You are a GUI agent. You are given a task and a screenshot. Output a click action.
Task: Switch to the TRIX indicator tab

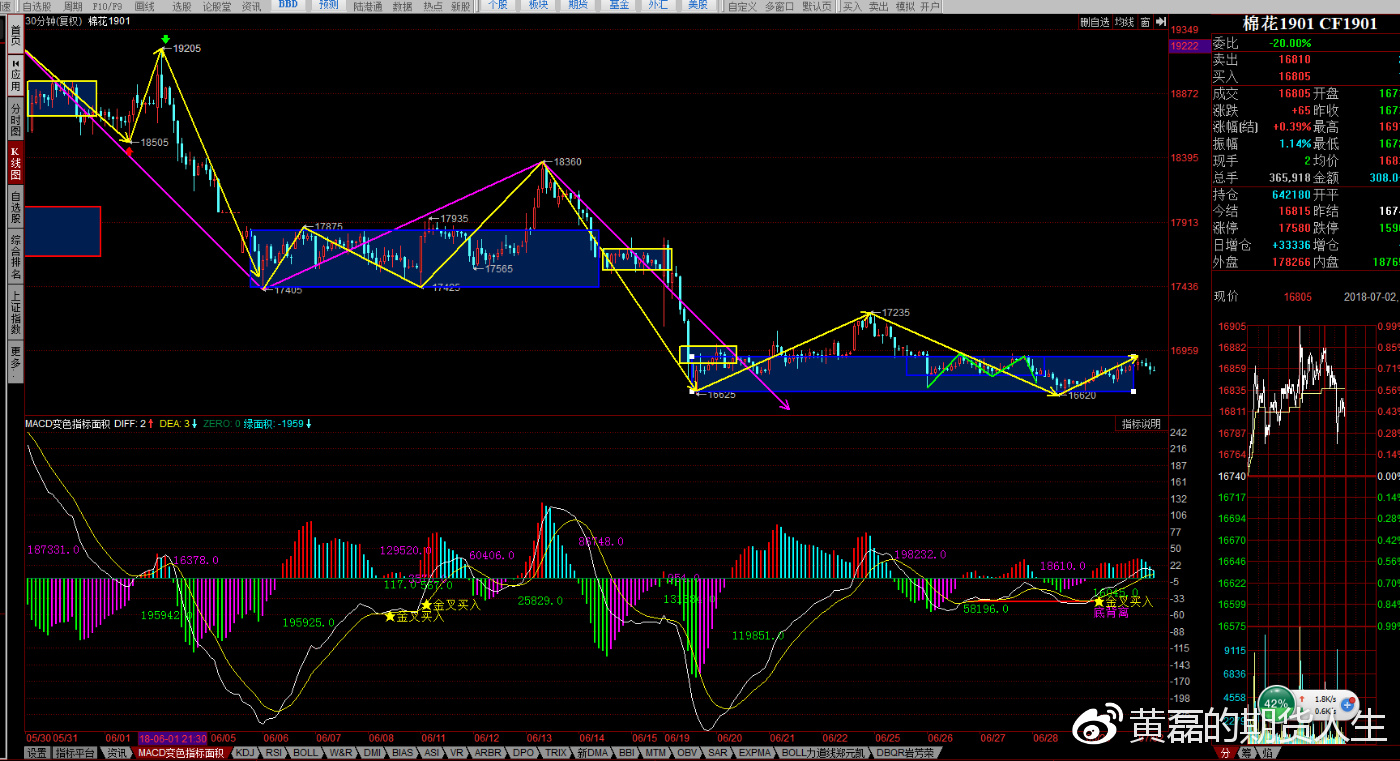click(x=555, y=753)
